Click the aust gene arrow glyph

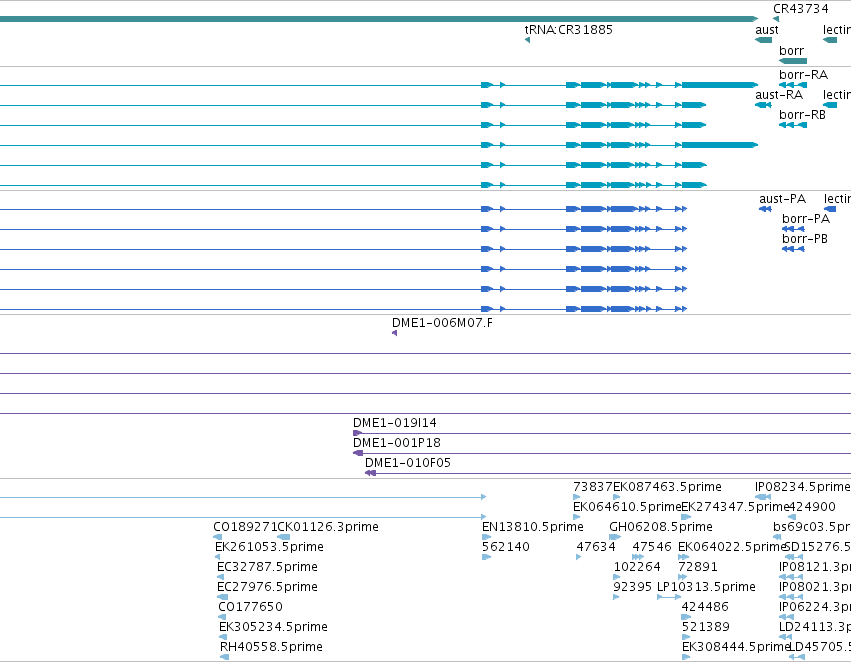[764, 40]
